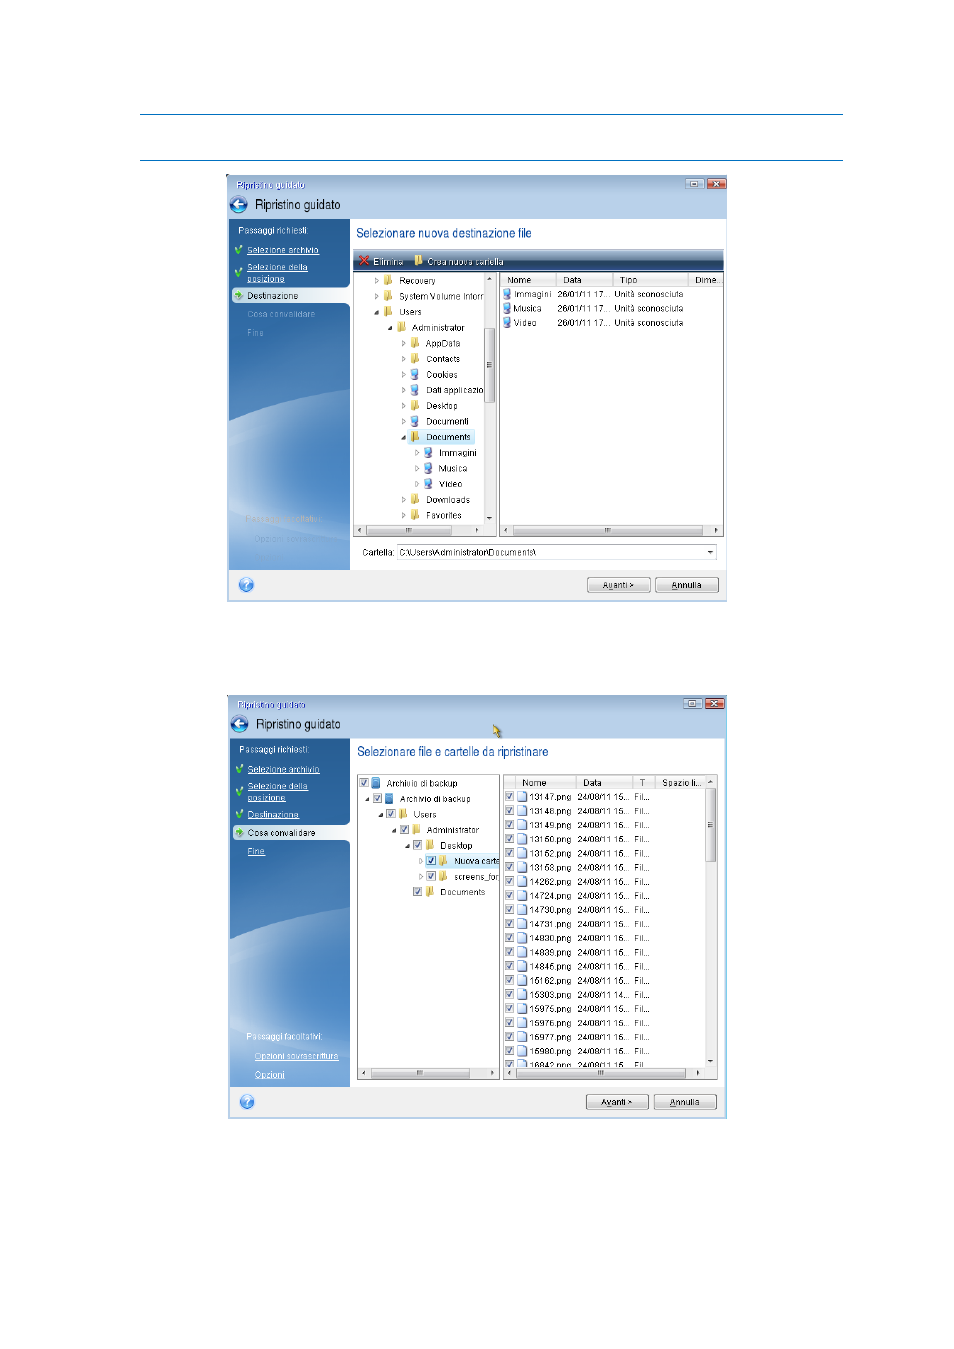This screenshot has height=1349, width=954.
Task: Click Annulla in the lower wizard window
Action: [685, 1102]
